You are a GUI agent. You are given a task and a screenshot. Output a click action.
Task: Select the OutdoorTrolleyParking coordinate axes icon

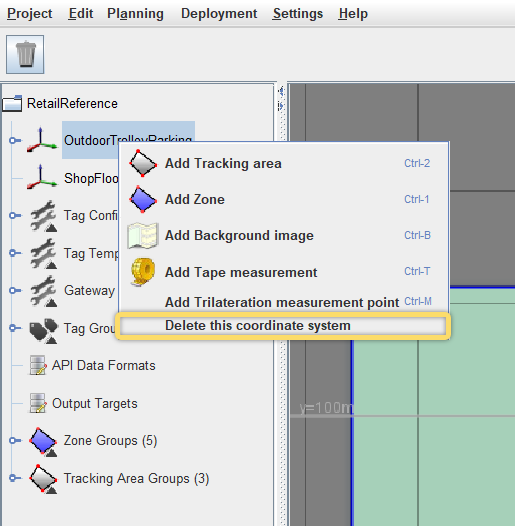(x=42, y=140)
